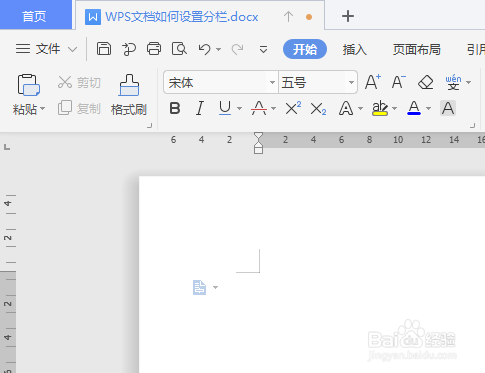Click the Save icon in quick toolbar

tap(104, 49)
